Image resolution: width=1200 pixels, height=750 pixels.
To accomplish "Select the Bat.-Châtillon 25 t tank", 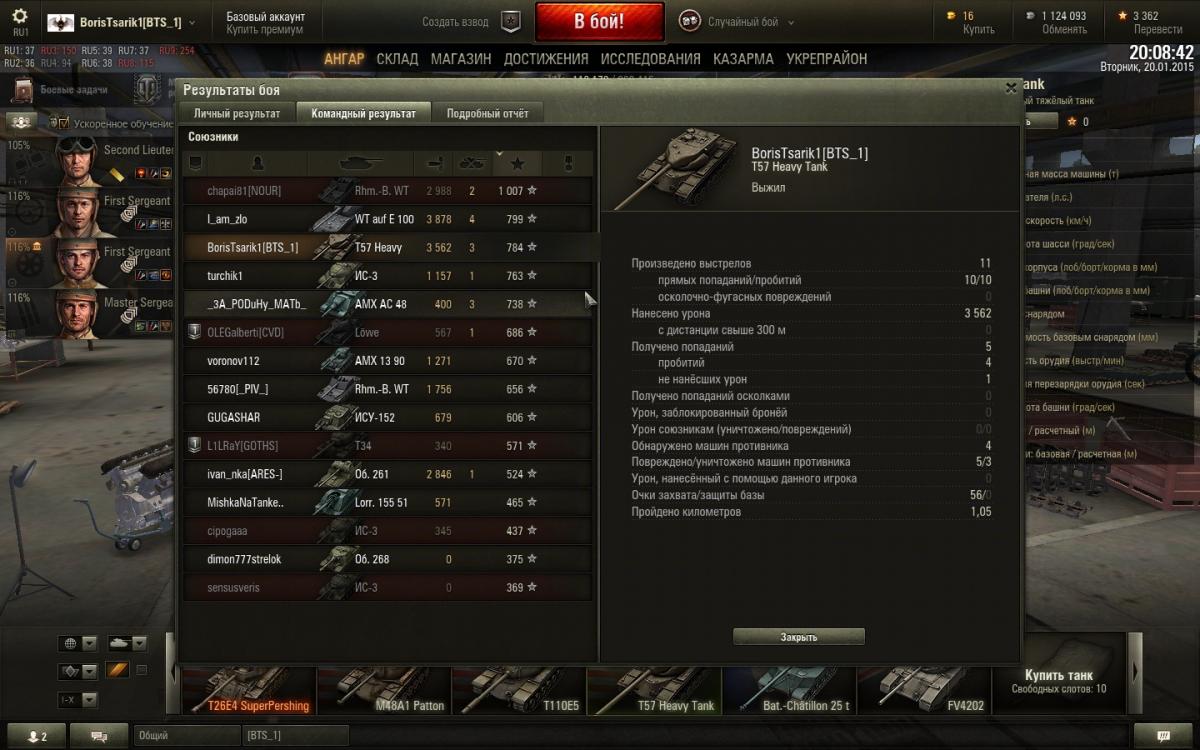I will pyautogui.click(x=789, y=690).
